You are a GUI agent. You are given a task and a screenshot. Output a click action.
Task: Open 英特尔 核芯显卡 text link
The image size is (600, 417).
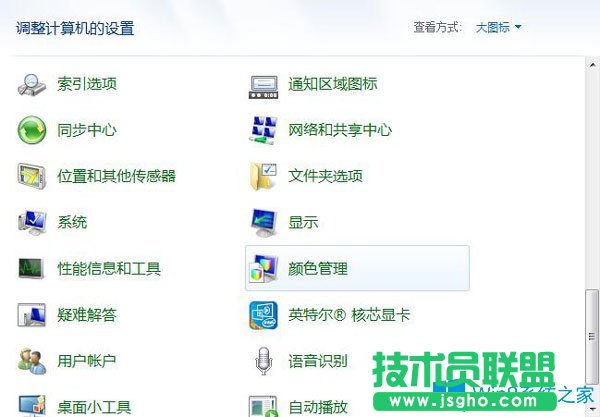[x=349, y=315]
